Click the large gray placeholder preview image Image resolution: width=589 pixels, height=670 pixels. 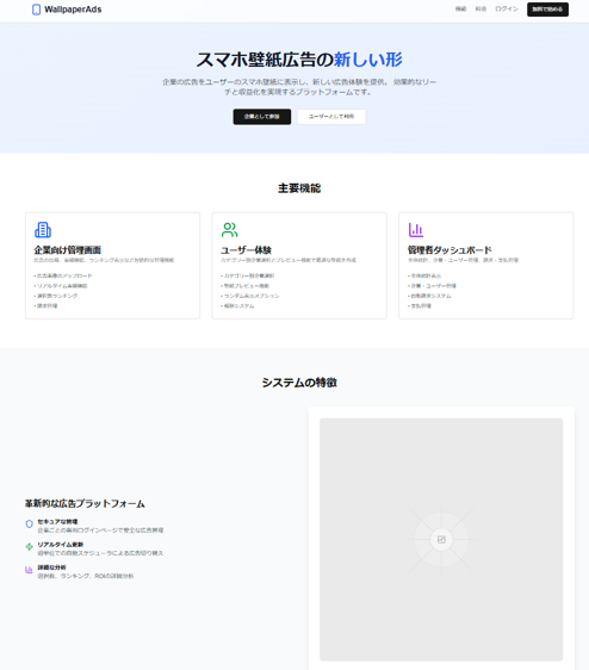(441, 539)
